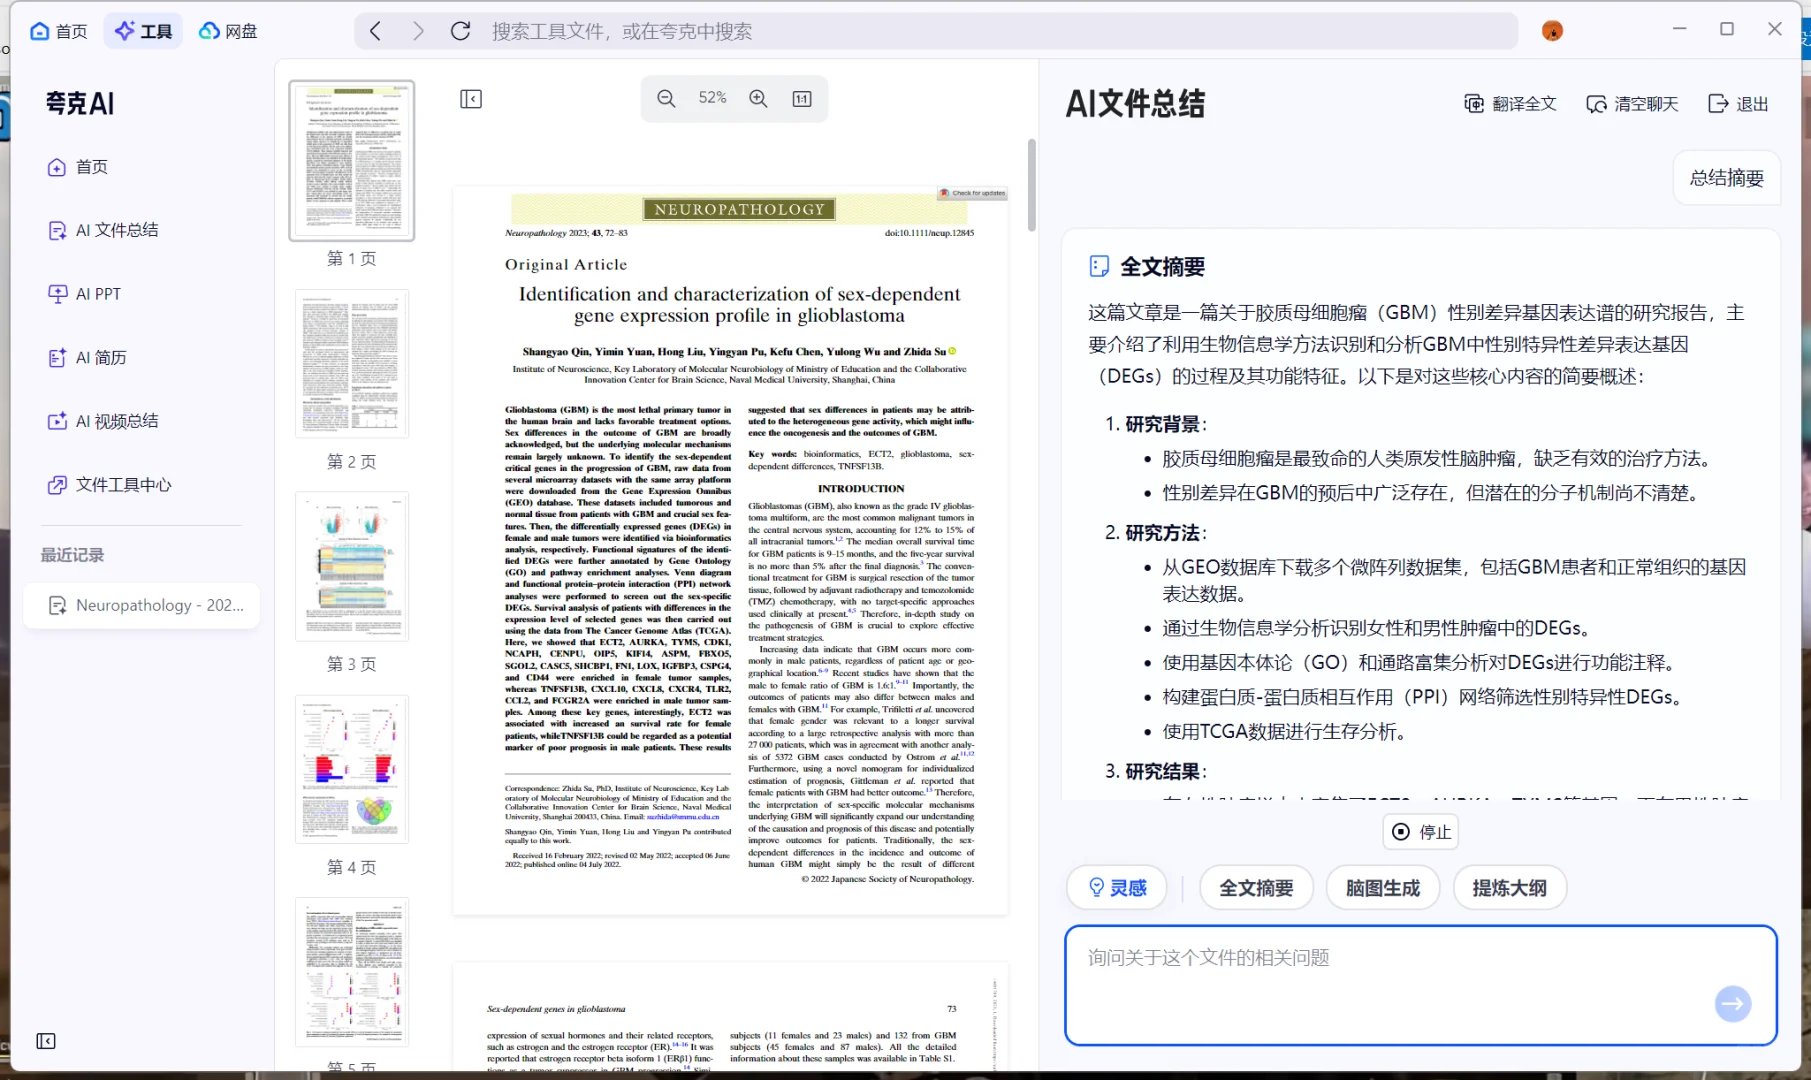
Task: Open AI 视频总结 in sidebar
Action: pos(116,421)
